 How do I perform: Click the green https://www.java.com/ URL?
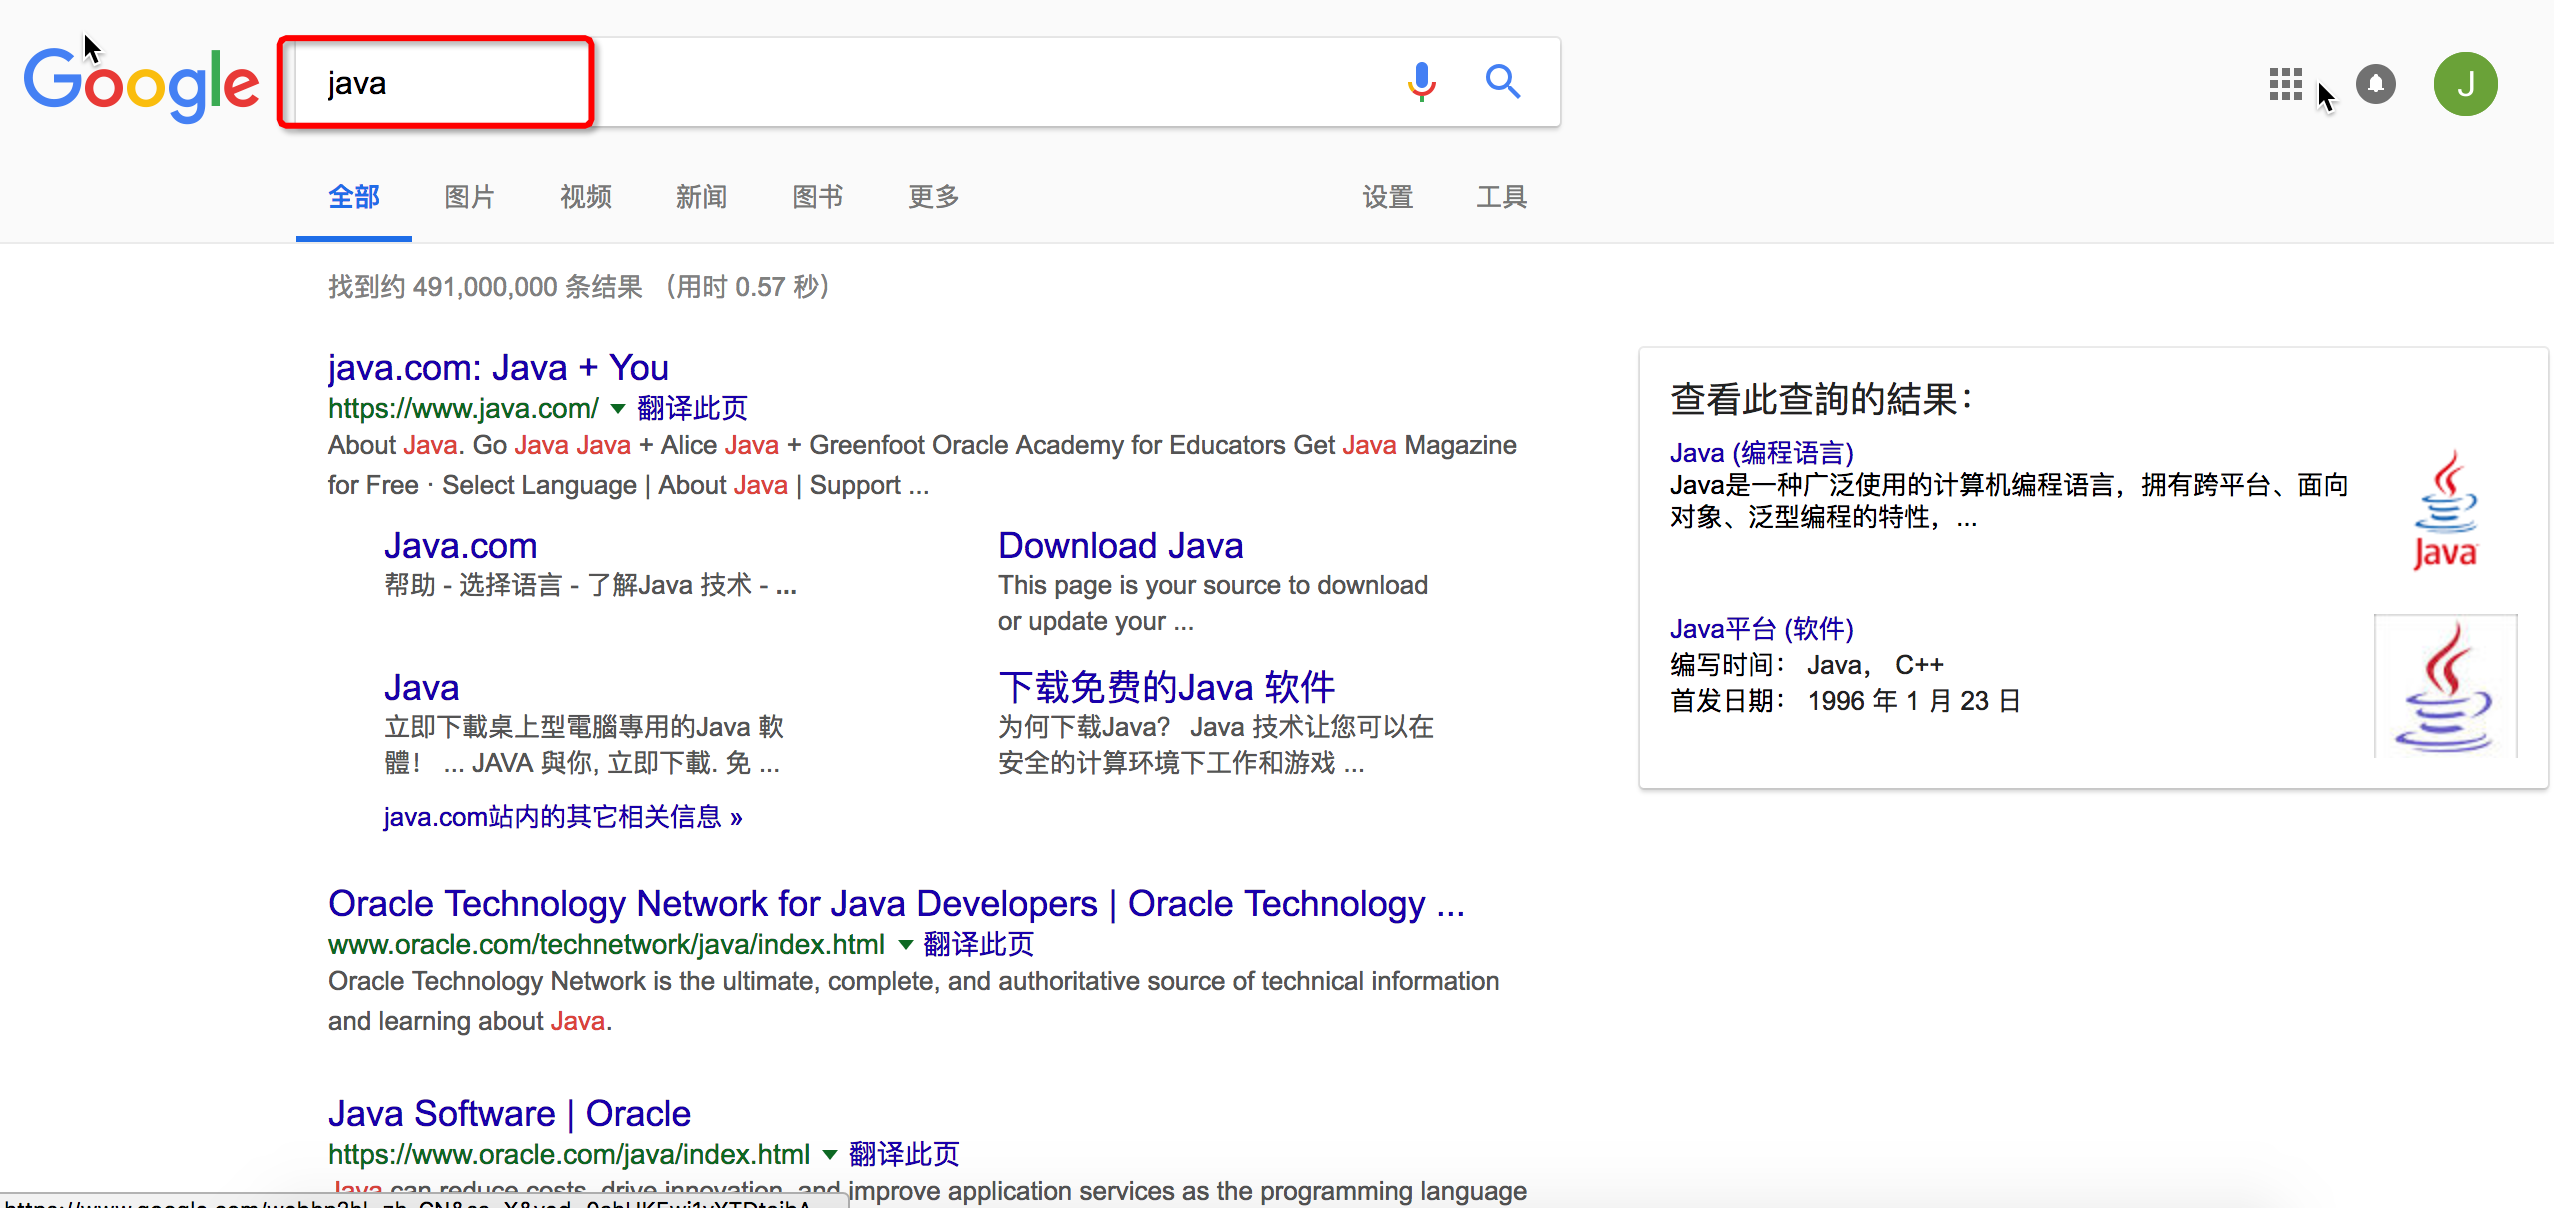463,408
